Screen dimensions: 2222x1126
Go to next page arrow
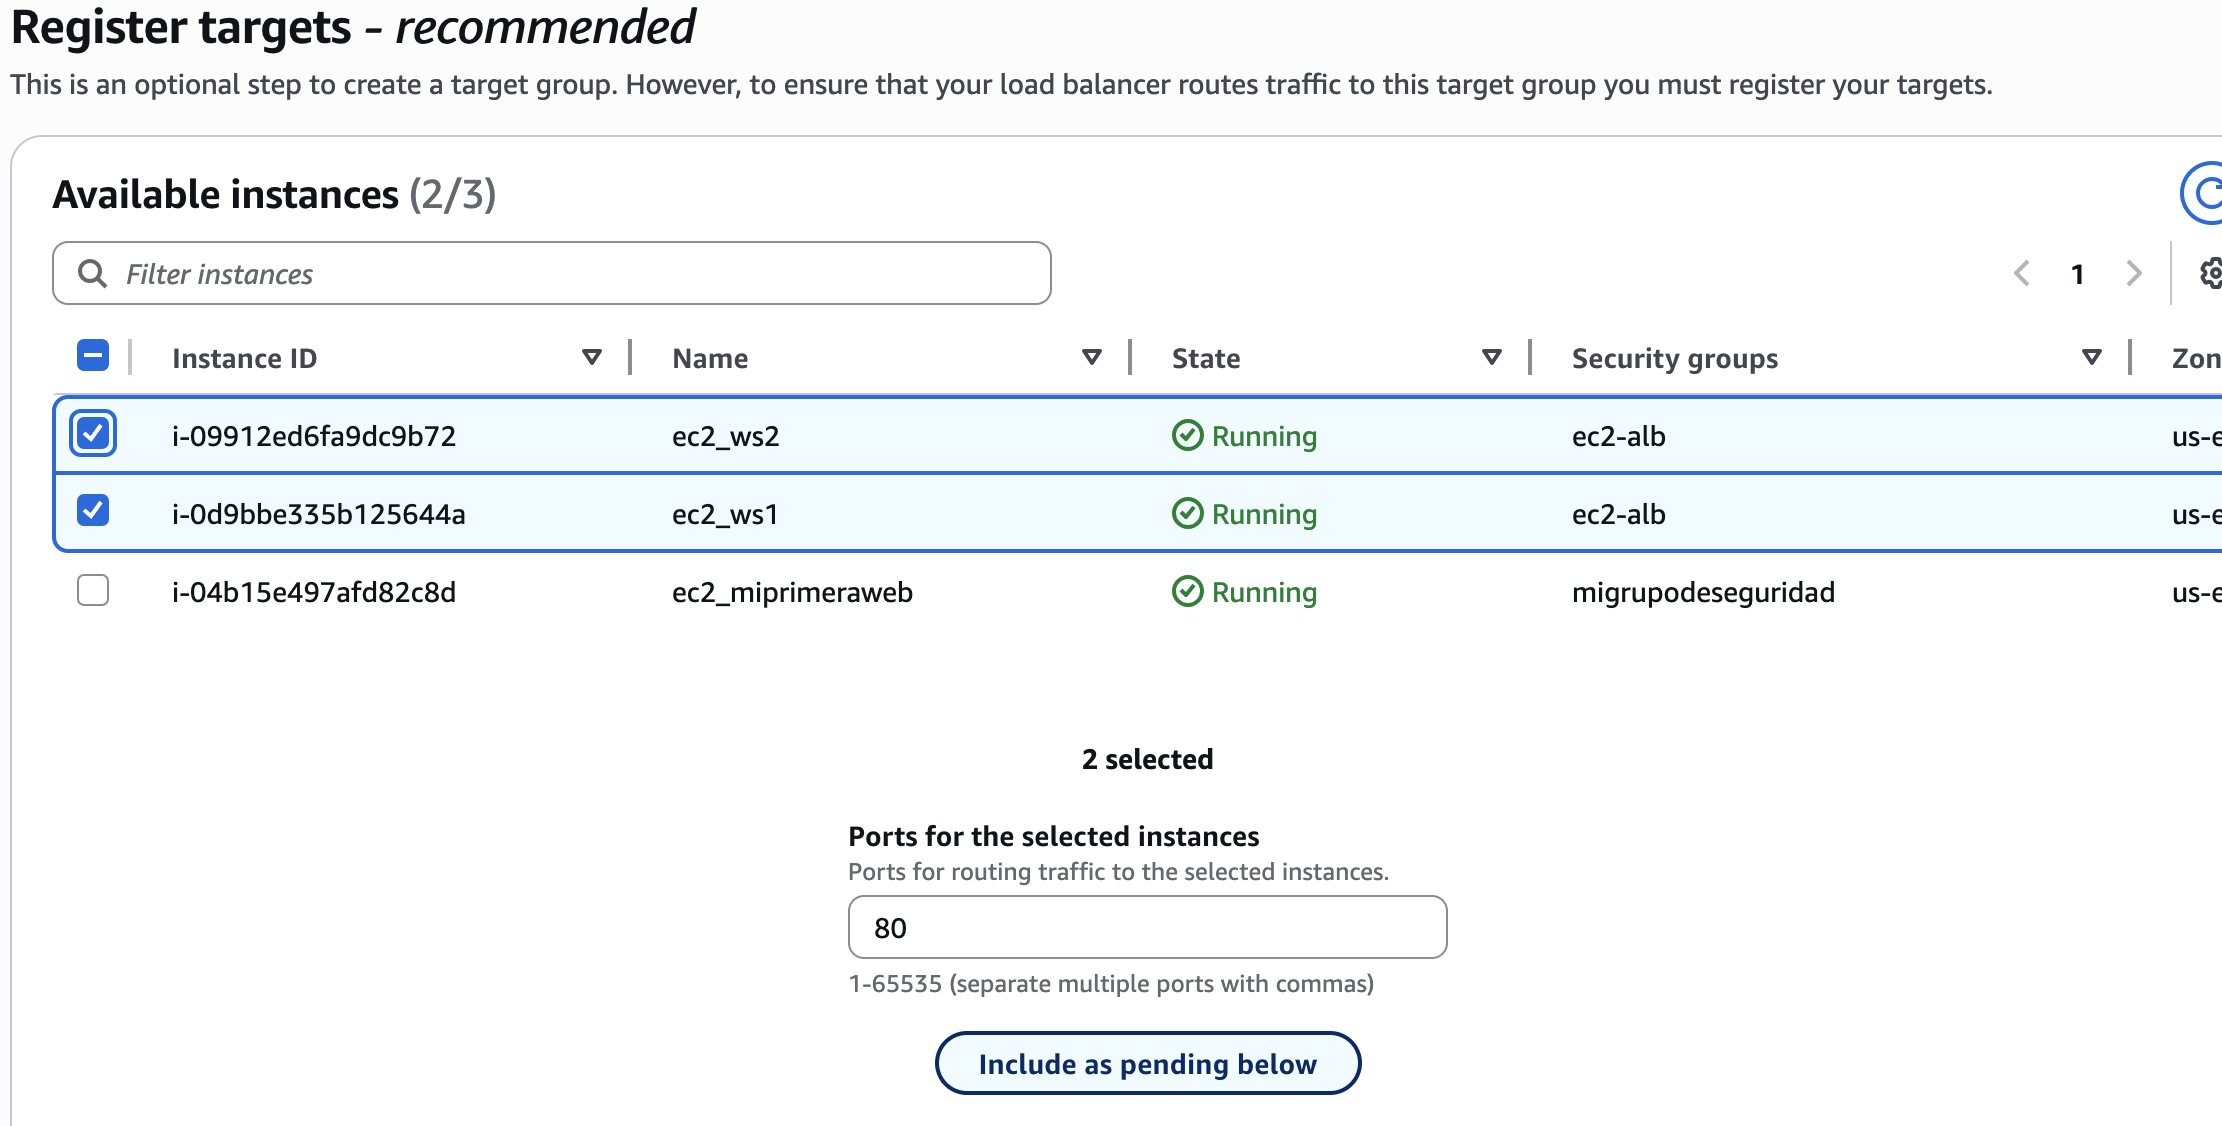pos(2134,273)
